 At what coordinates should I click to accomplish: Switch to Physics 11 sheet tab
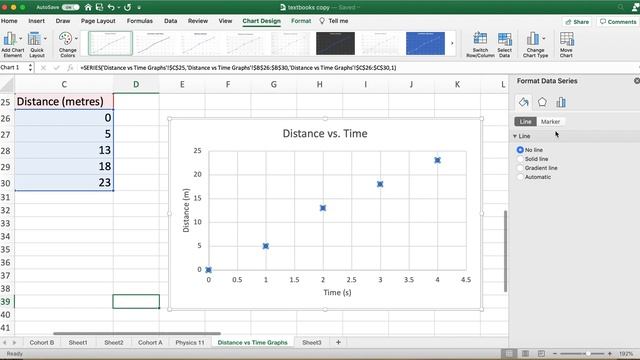tap(189, 342)
